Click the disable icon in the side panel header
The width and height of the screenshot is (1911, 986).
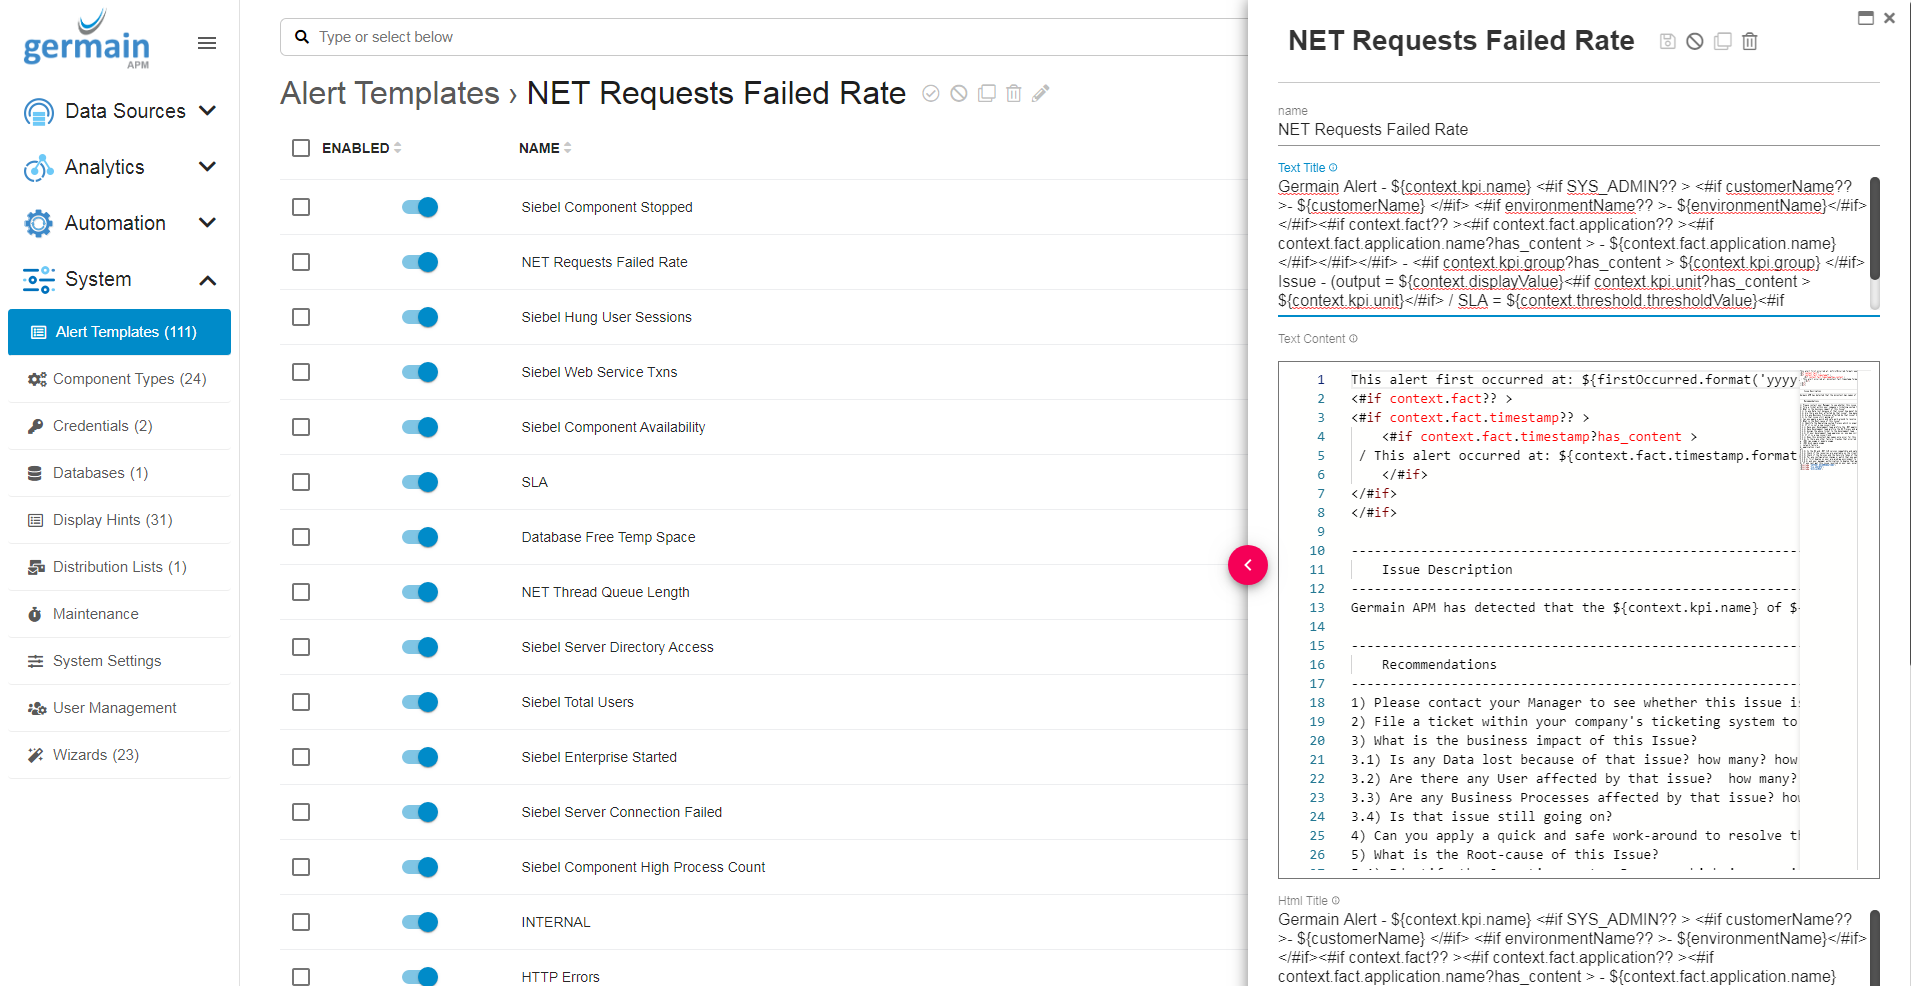click(x=1694, y=41)
